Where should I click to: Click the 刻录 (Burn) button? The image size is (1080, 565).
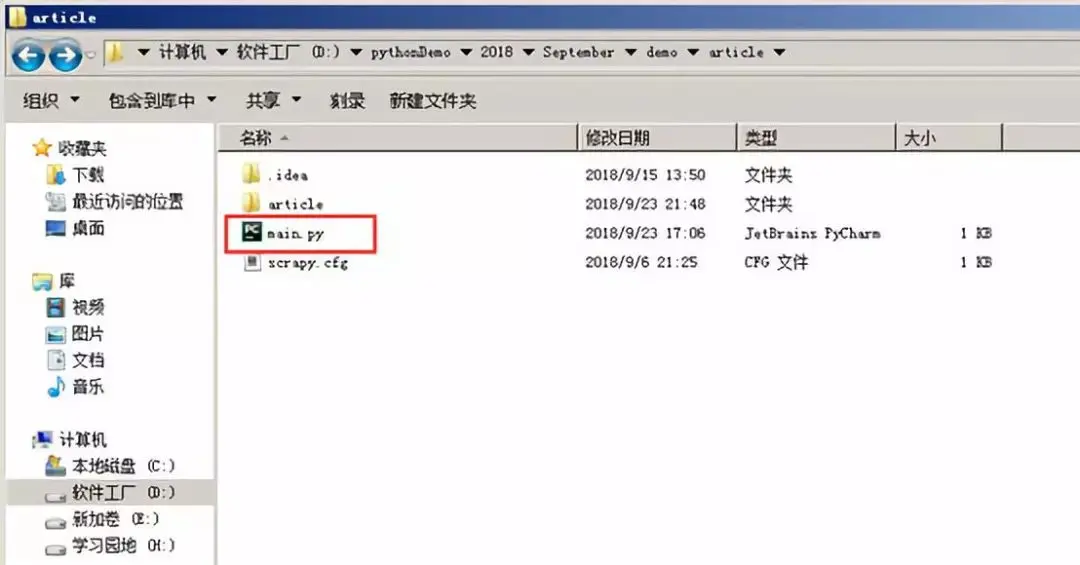(347, 101)
